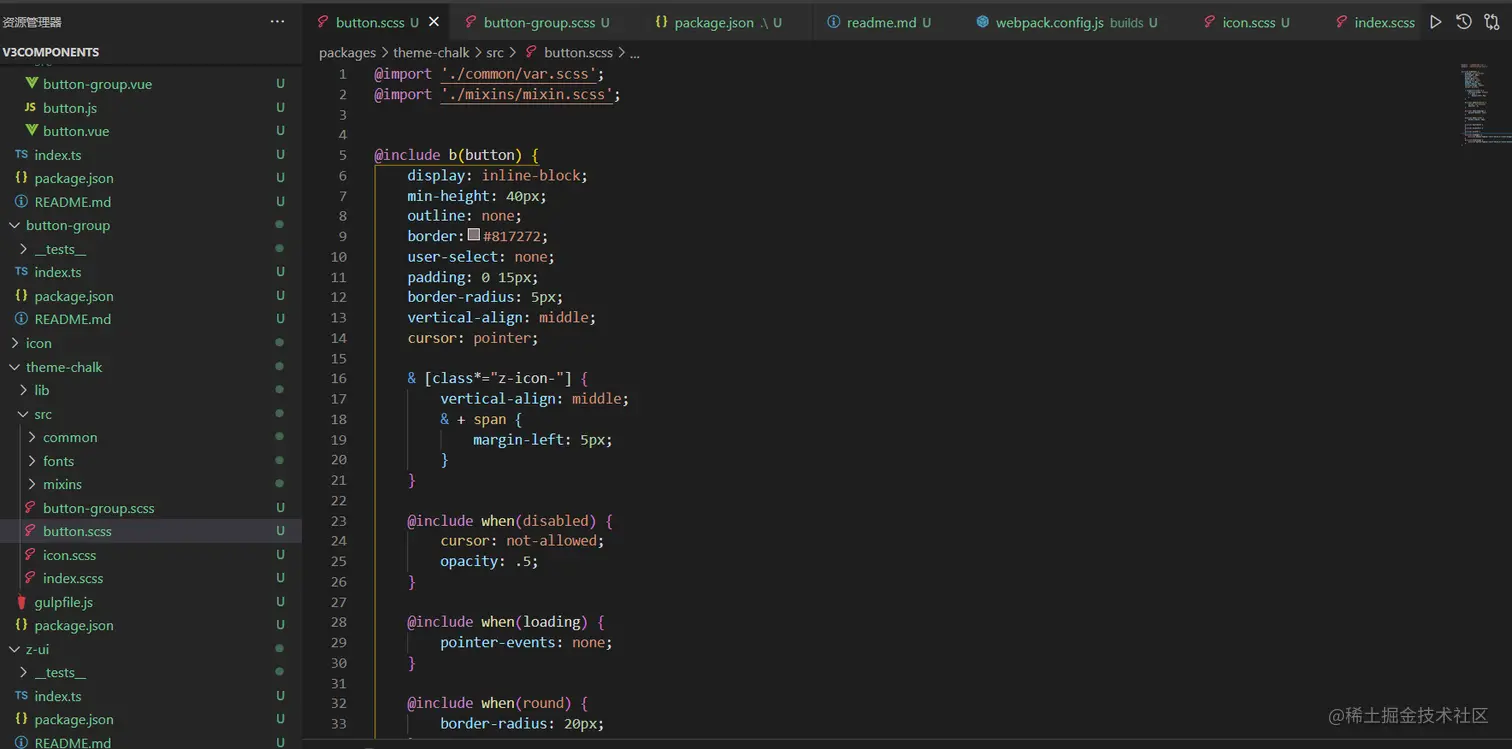Open button-group.vue file
This screenshot has height=749, width=1512.
[x=151, y=84]
